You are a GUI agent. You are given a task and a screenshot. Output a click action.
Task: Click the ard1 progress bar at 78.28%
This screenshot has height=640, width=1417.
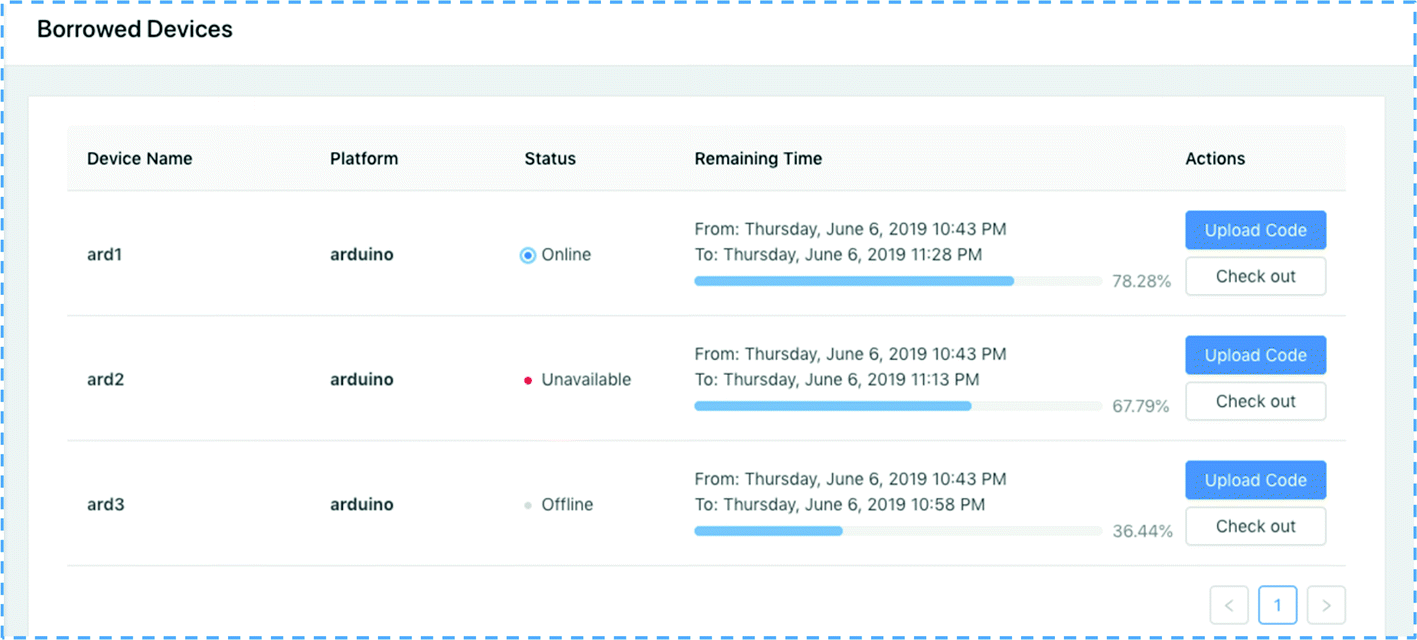pos(898,281)
